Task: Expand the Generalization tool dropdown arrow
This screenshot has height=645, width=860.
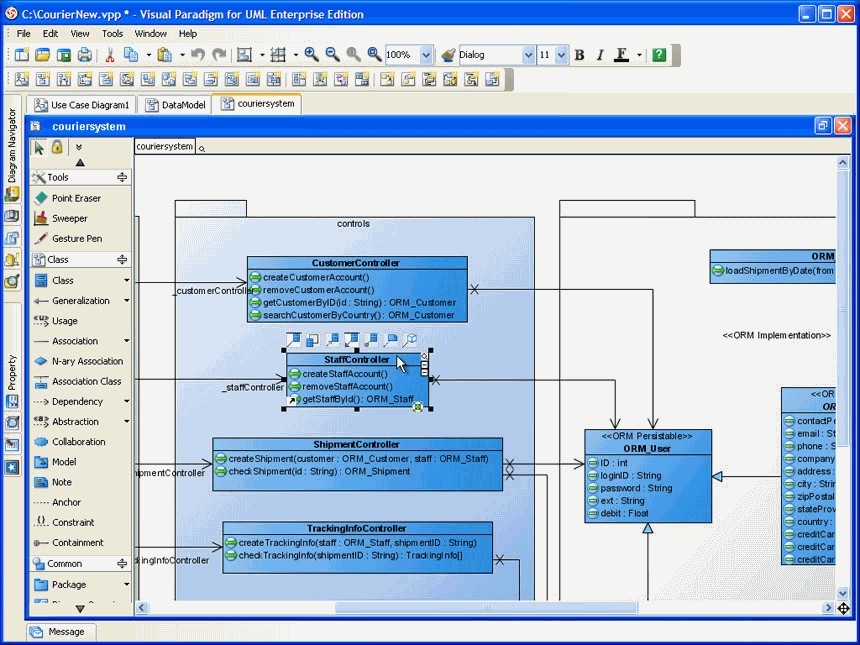Action: click(x=127, y=301)
